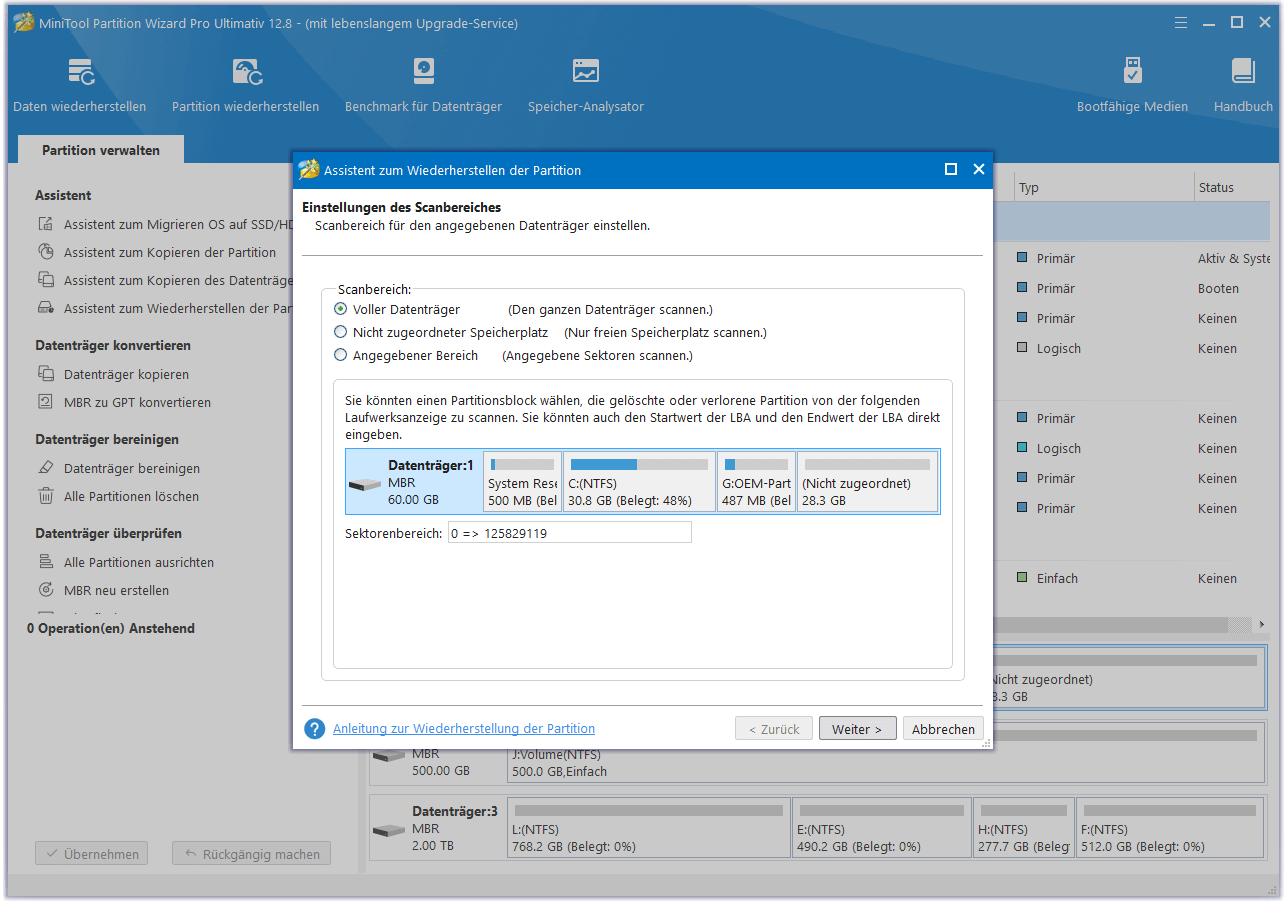1285x903 pixels.
Task: Click the MiniTool app logo in title bar
Action: coord(23,23)
